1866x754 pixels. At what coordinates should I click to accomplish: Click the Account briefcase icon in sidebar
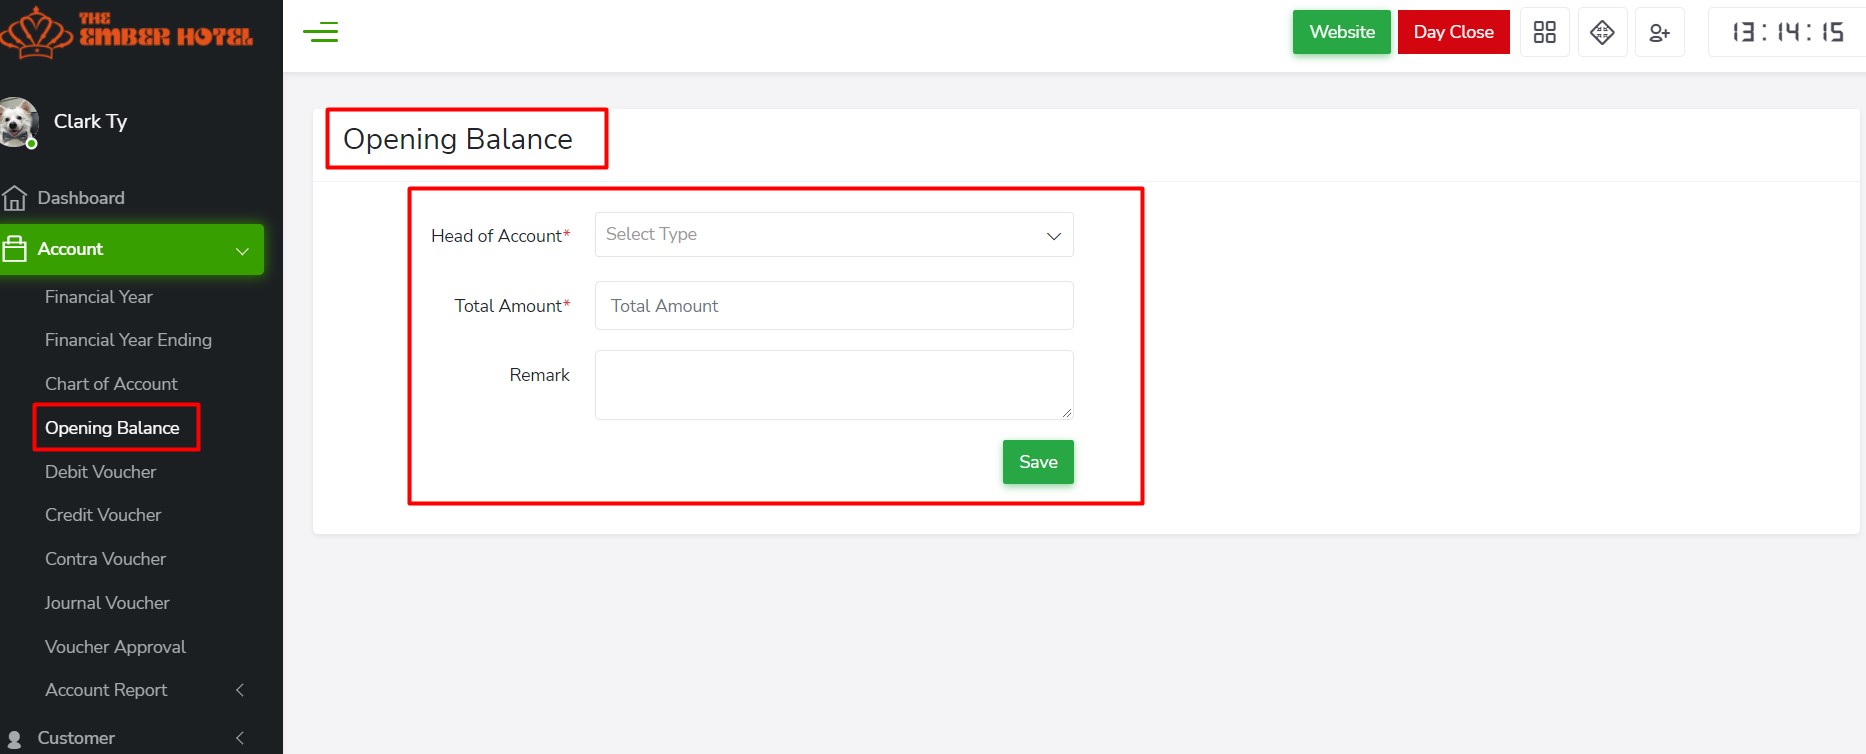click(x=15, y=249)
